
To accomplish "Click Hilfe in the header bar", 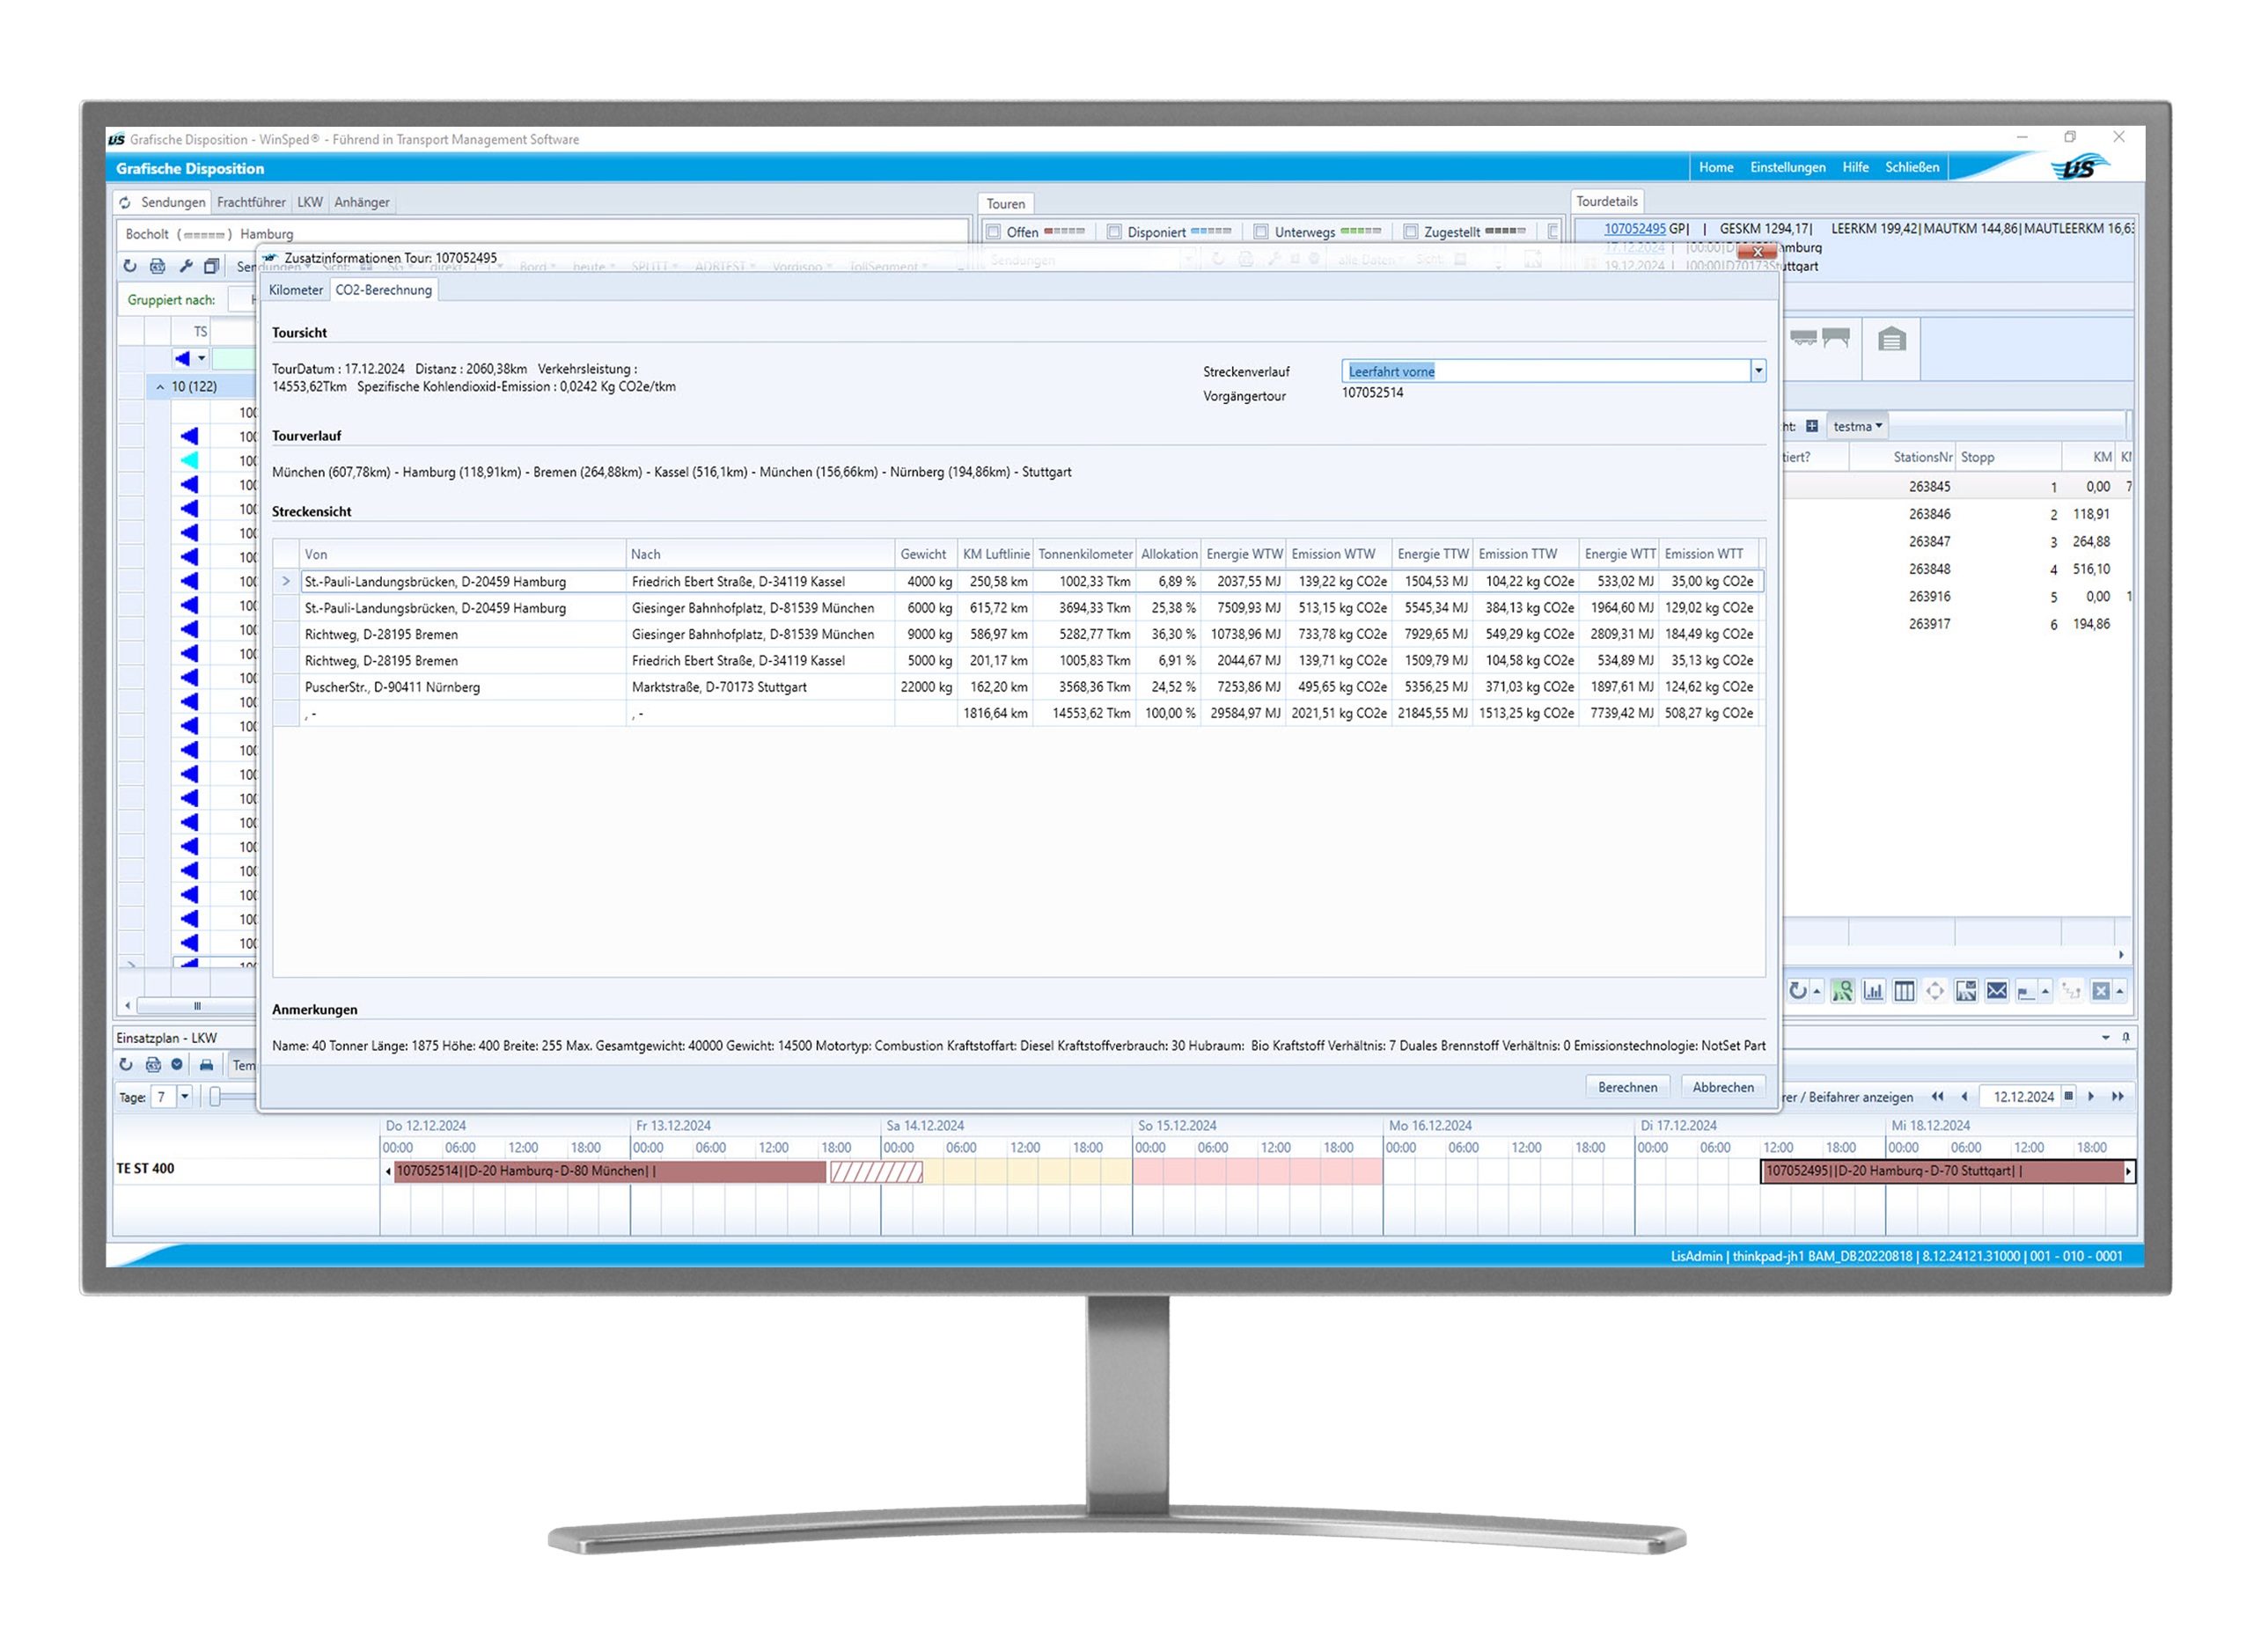I will pyautogui.click(x=1857, y=168).
